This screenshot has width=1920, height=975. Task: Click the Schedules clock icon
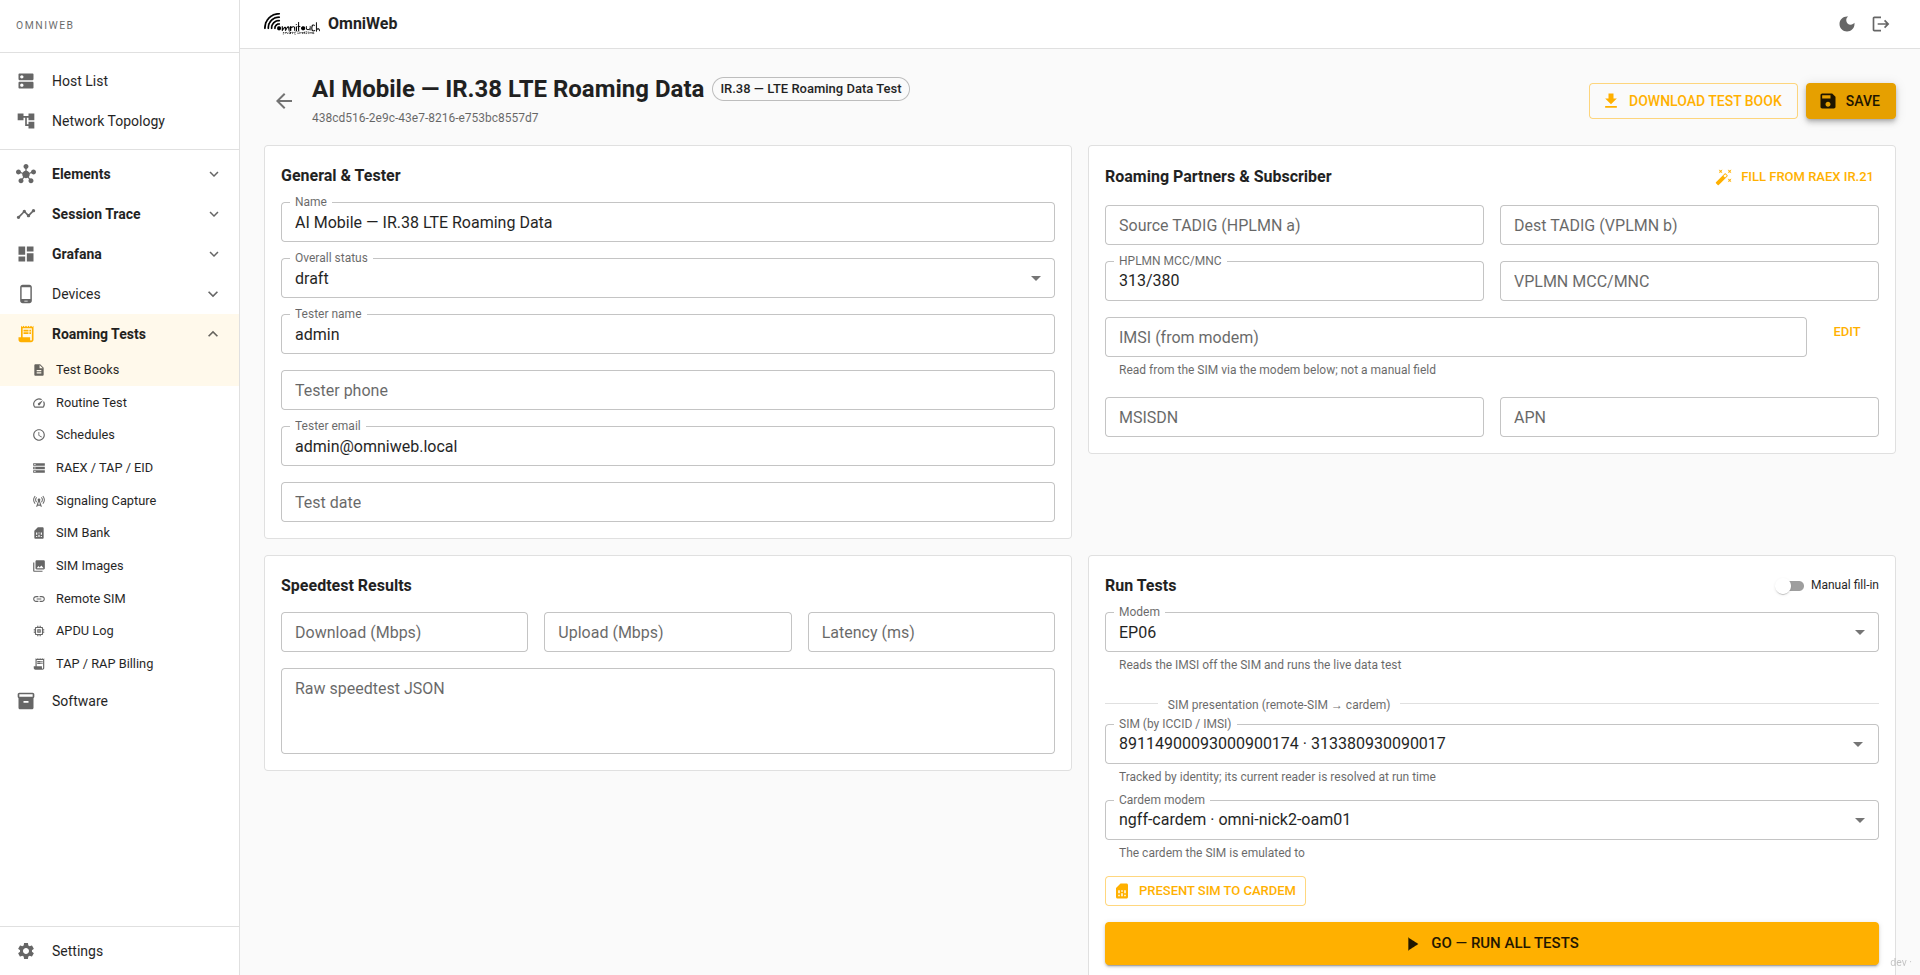39,435
